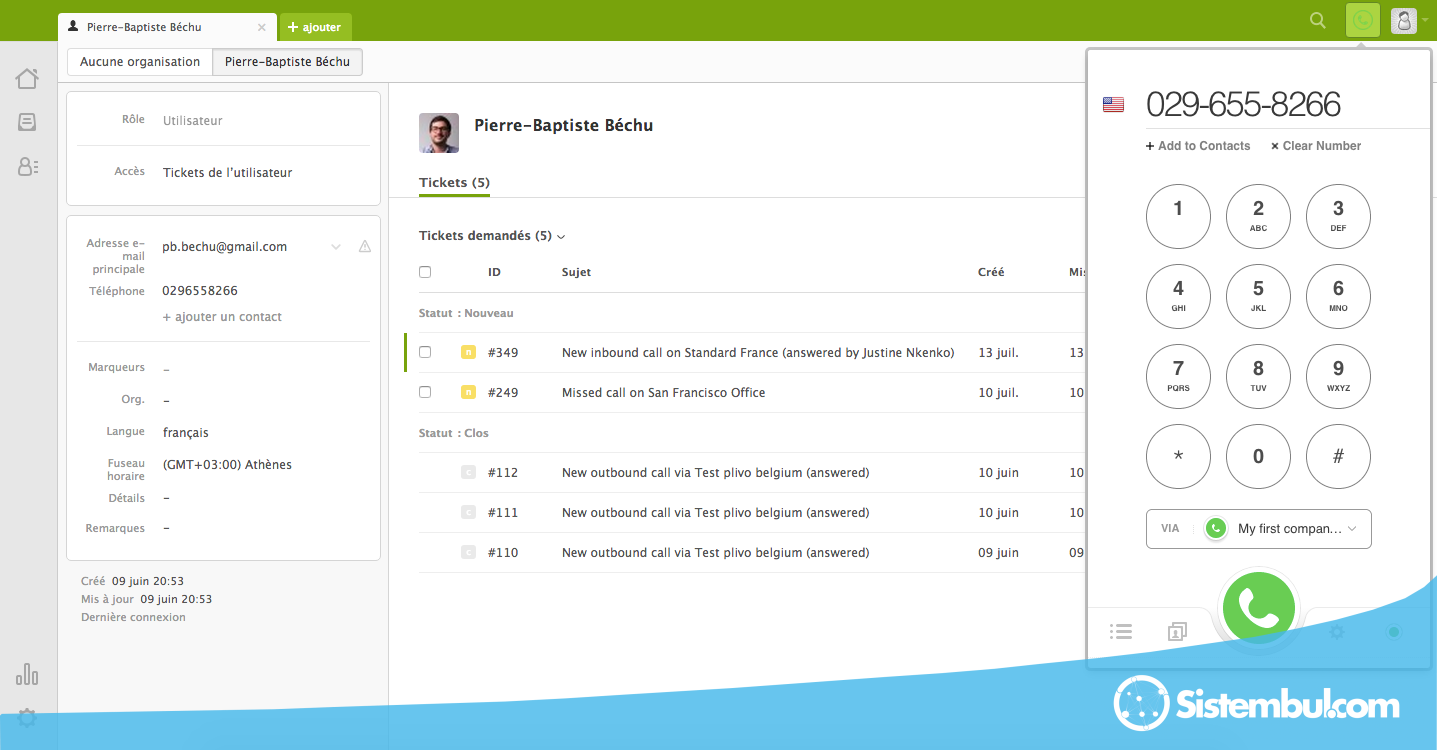The image size is (1437, 750).
Task: Click the search magnifier icon
Action: point(1318,21)
